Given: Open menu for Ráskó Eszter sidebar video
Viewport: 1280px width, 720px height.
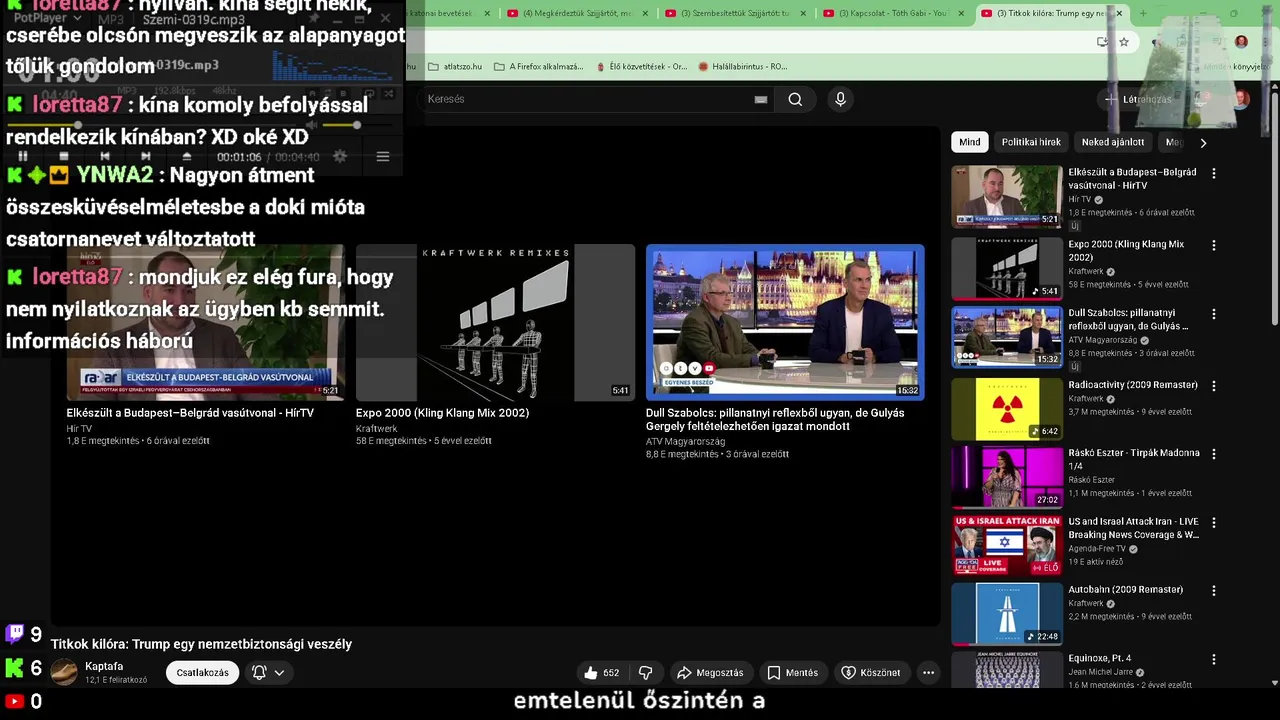Looking at the screenshot, I should 1214,454.
